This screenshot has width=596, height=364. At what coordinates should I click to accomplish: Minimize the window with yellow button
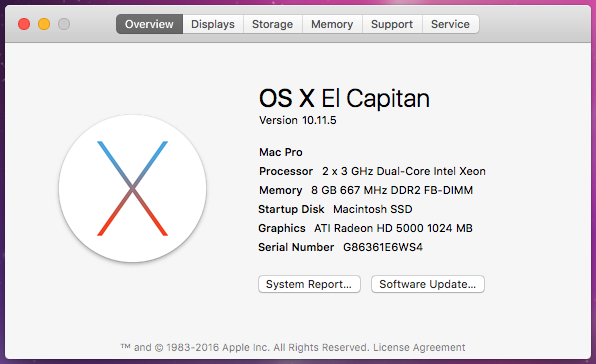(x=44, y=24)
